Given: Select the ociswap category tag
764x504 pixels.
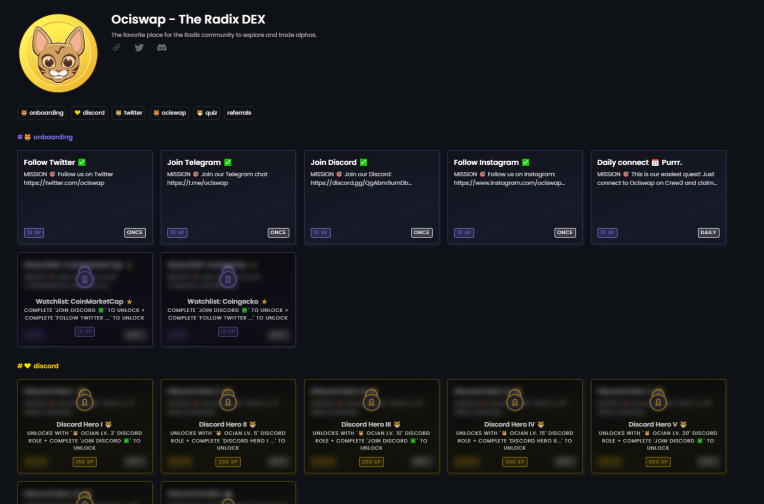Looking at the screenshot, I should coord(170,113).
